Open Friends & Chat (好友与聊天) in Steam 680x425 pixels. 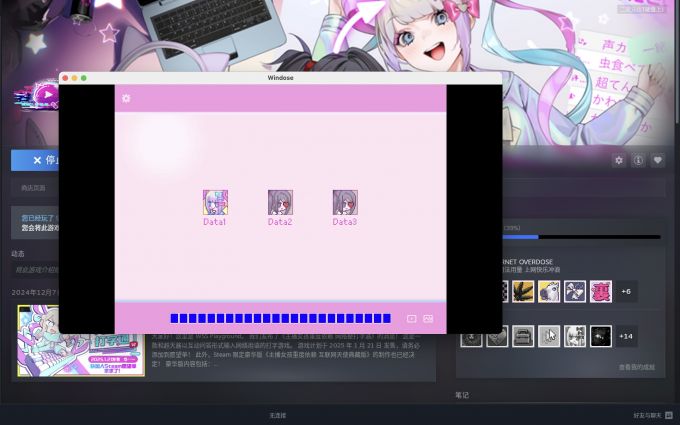(647, 415)
